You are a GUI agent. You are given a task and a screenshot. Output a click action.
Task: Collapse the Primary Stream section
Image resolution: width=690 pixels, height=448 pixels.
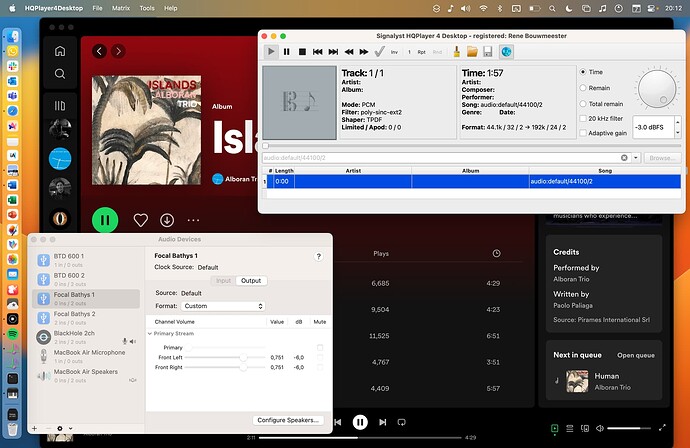click(150, 334)
